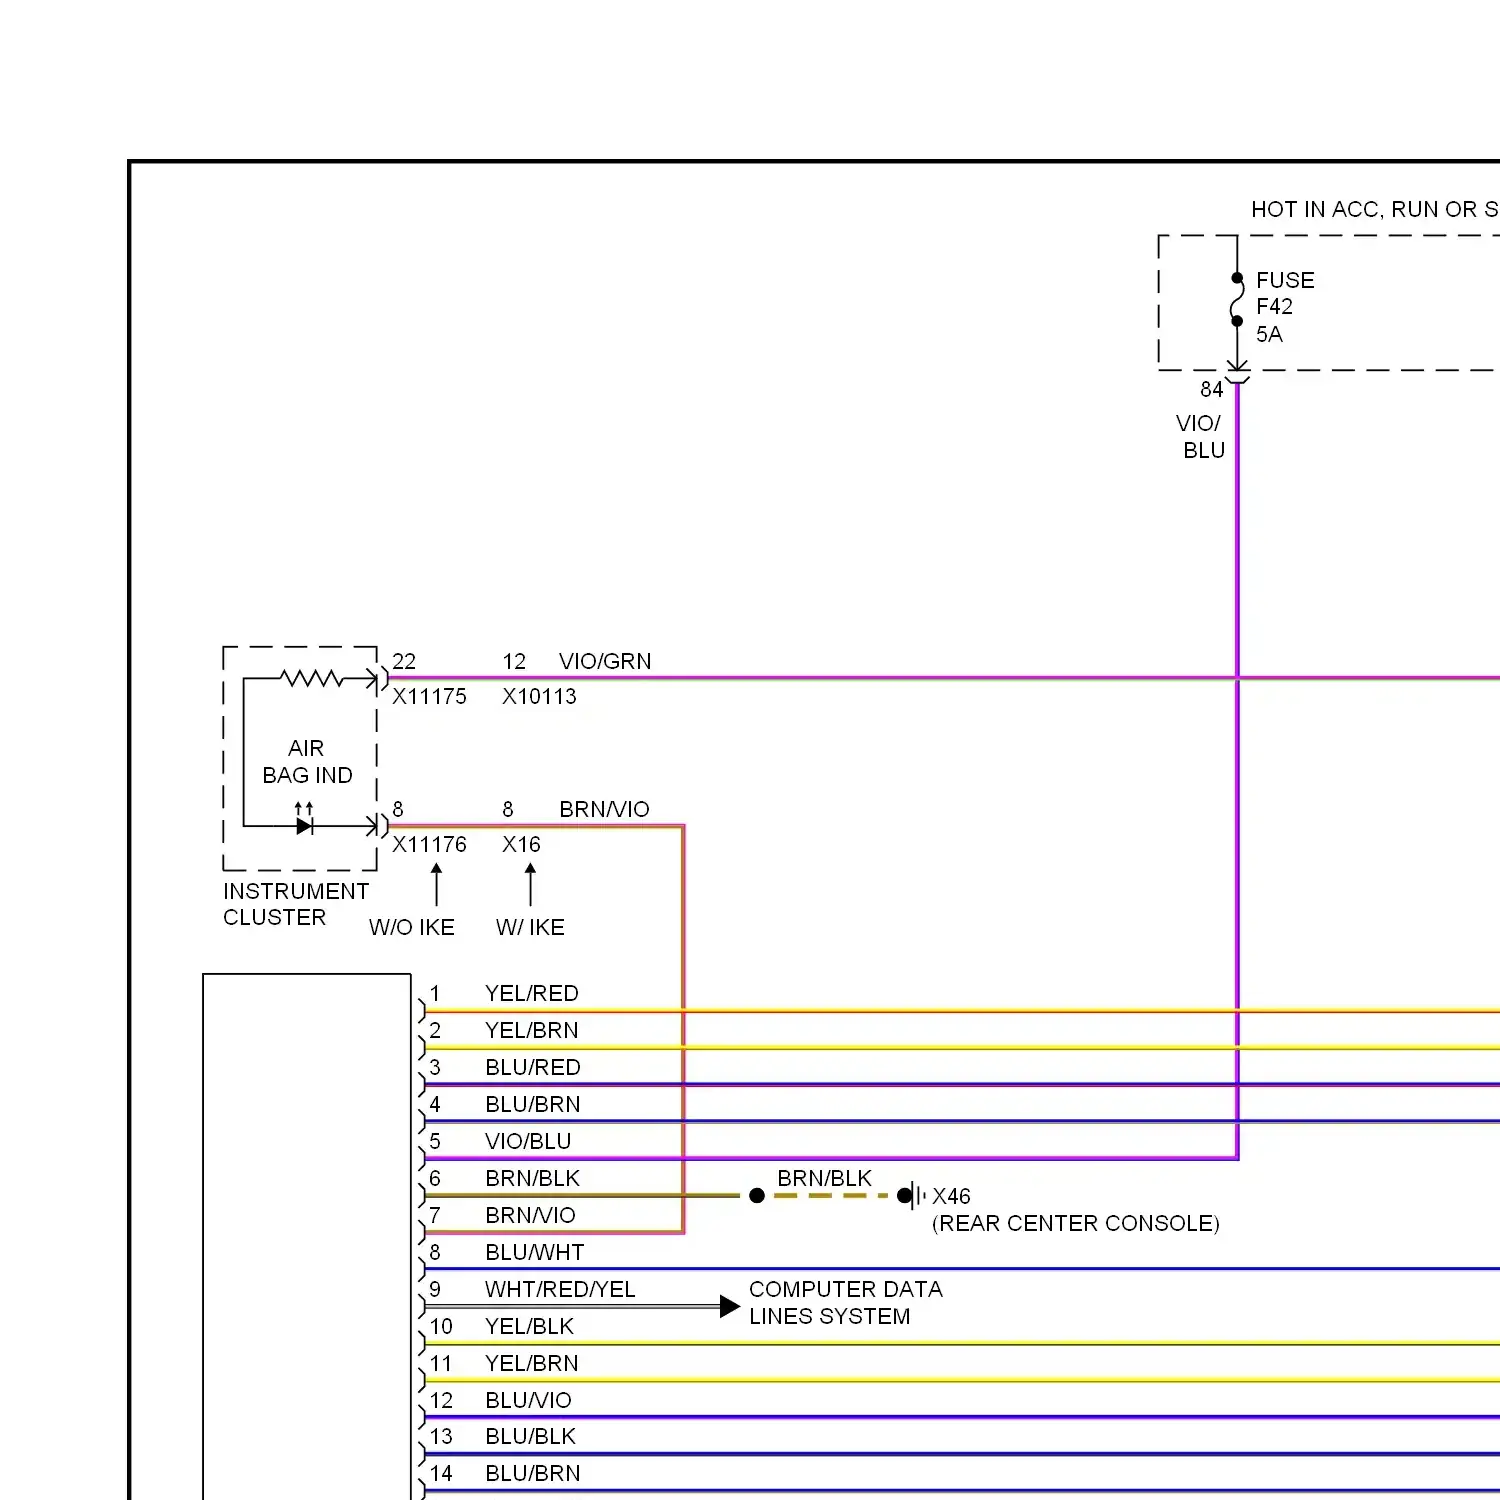Click the X46 ground label
This screenshot has height=1500, width=1500.
(x=951, y=1197)
